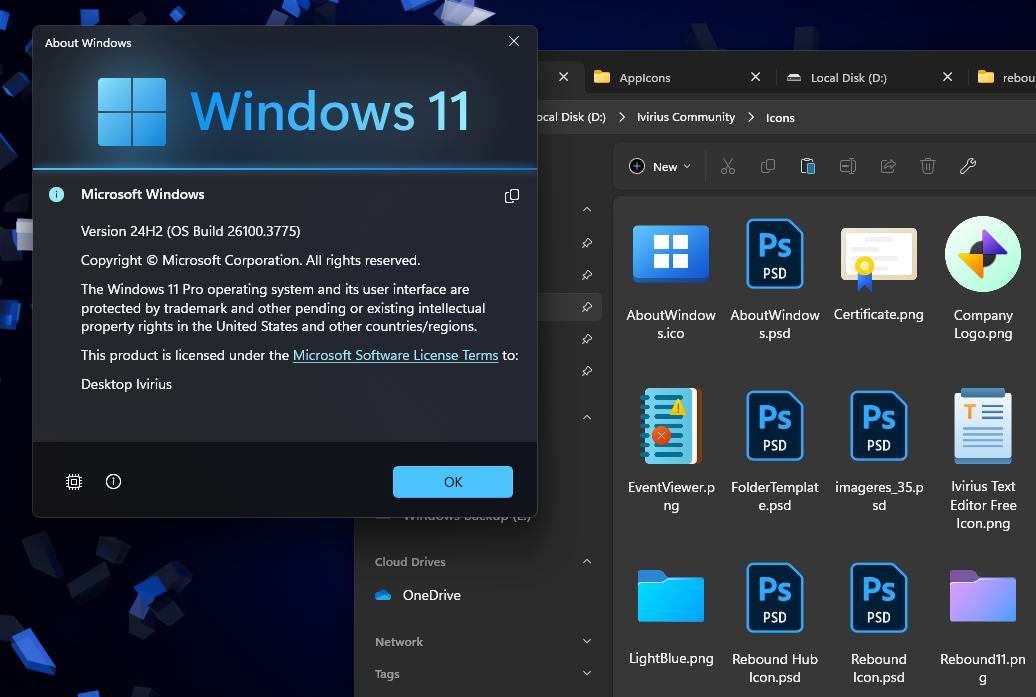Screen dimensions: 1036x697
Task: Collapse the Cloud Drives section
Action: pos(587,562)
